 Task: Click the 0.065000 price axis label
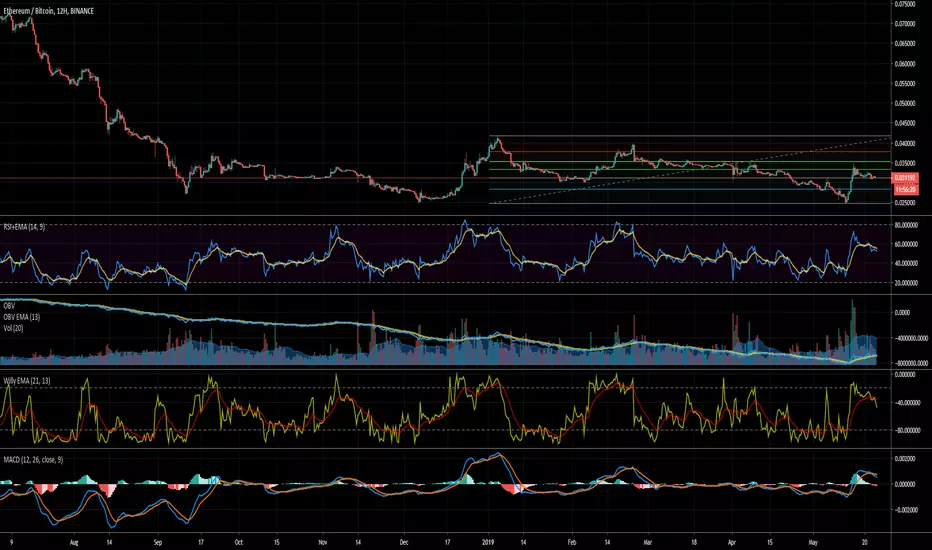point(904,44)
